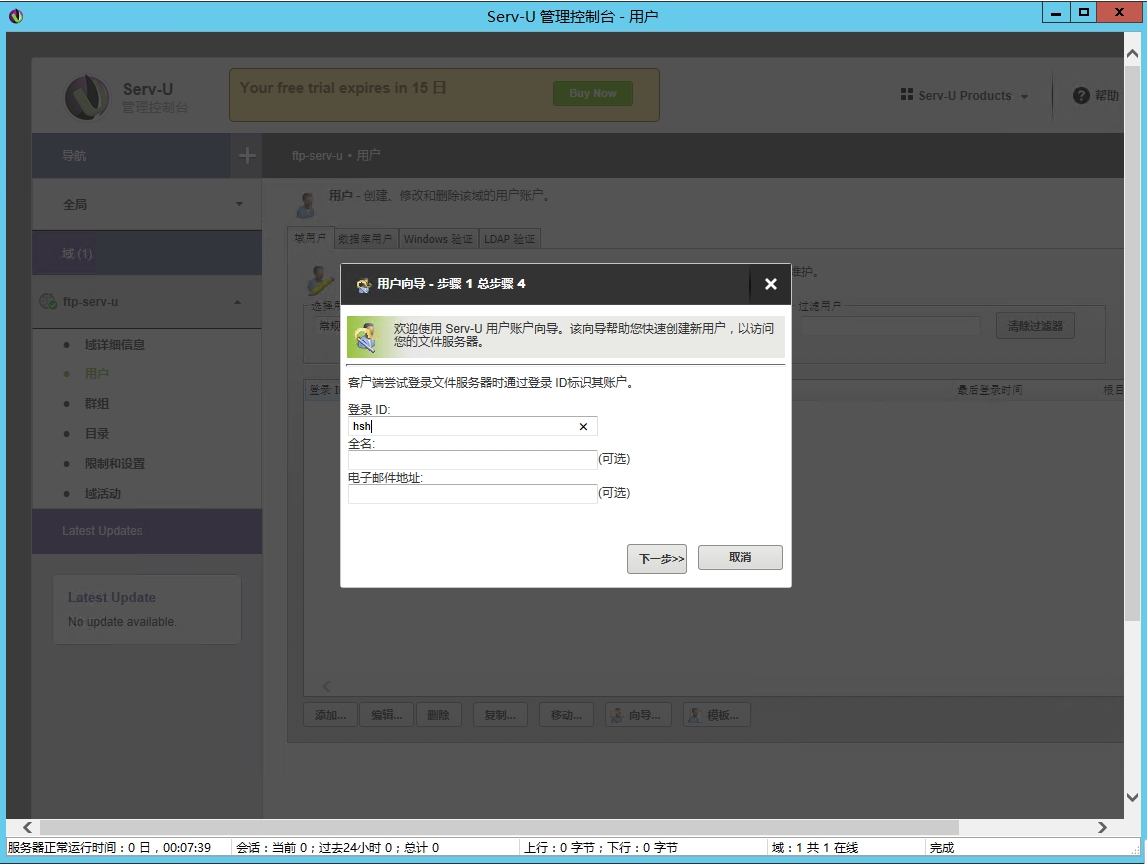Maximize the Serv-U window
The image size is (1147, 864).
pyautogui.click(x=1083, y=13)
